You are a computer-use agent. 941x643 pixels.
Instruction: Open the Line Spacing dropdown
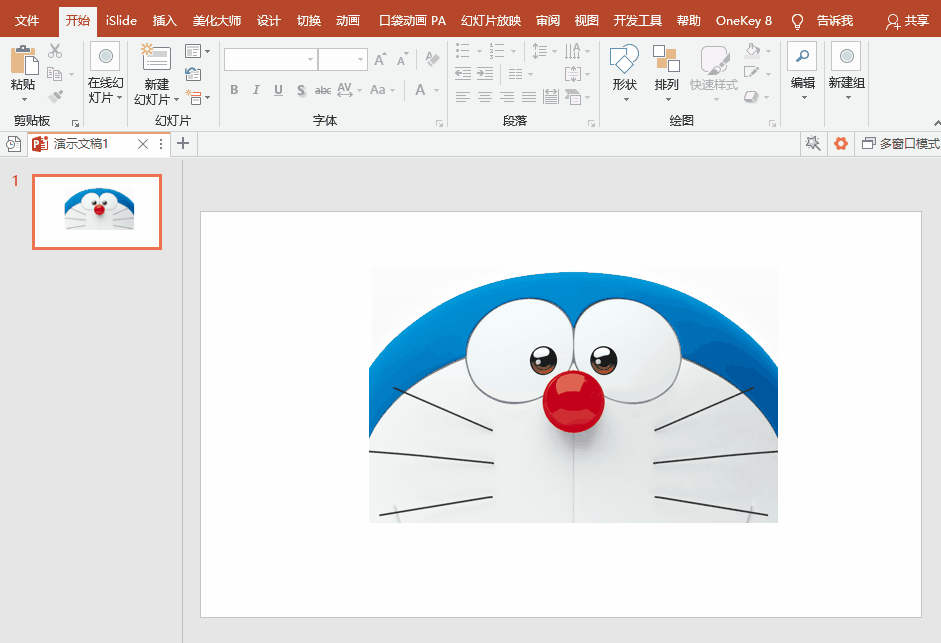point(544,51)
